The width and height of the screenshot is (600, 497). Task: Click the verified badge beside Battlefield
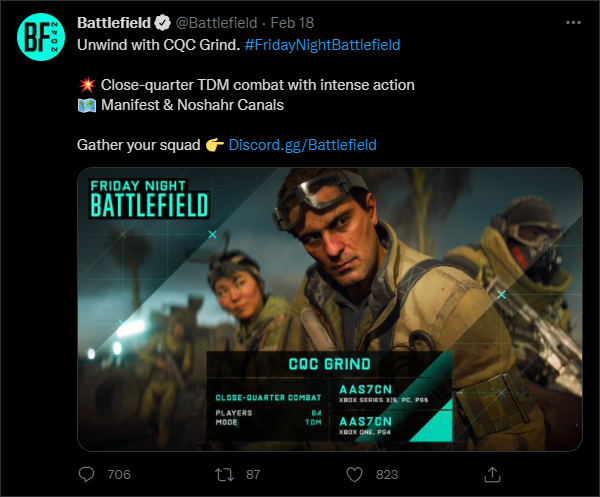[160, 22]
